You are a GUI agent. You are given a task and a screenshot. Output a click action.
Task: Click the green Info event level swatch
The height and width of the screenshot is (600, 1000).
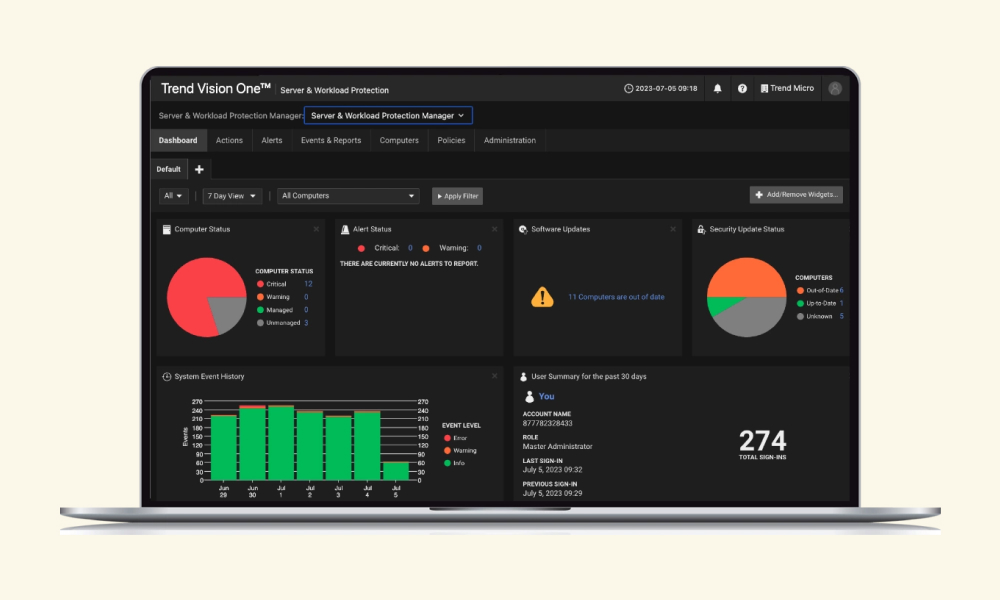point(447,463)
